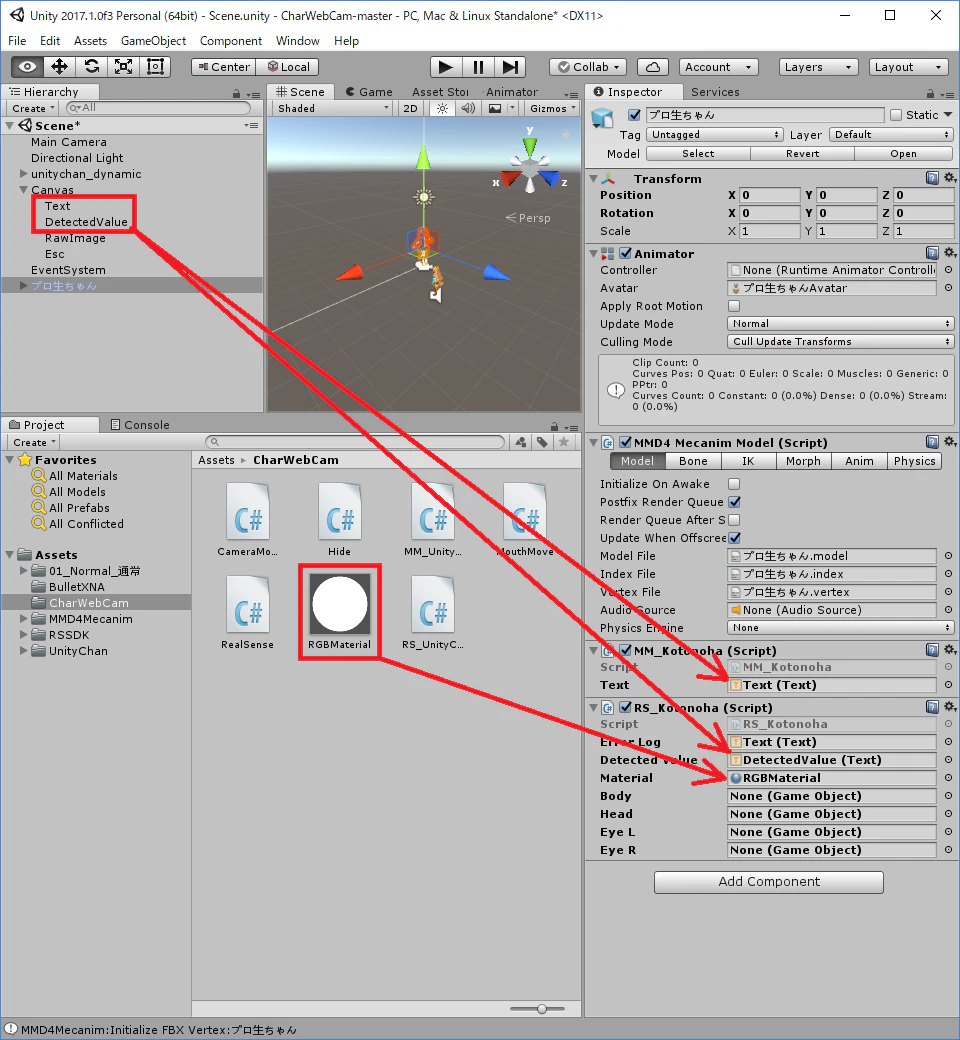Image resolution: width=960 pixels, height=1040 pixels.
Task: Toggle the Static checkbox
Action: coord(896,115)
